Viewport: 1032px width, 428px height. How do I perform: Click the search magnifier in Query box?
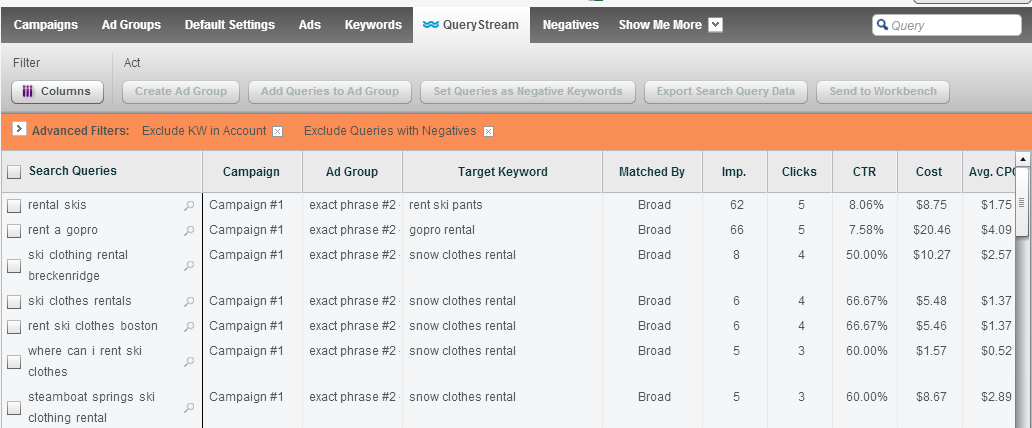click(x=881, y=25)
